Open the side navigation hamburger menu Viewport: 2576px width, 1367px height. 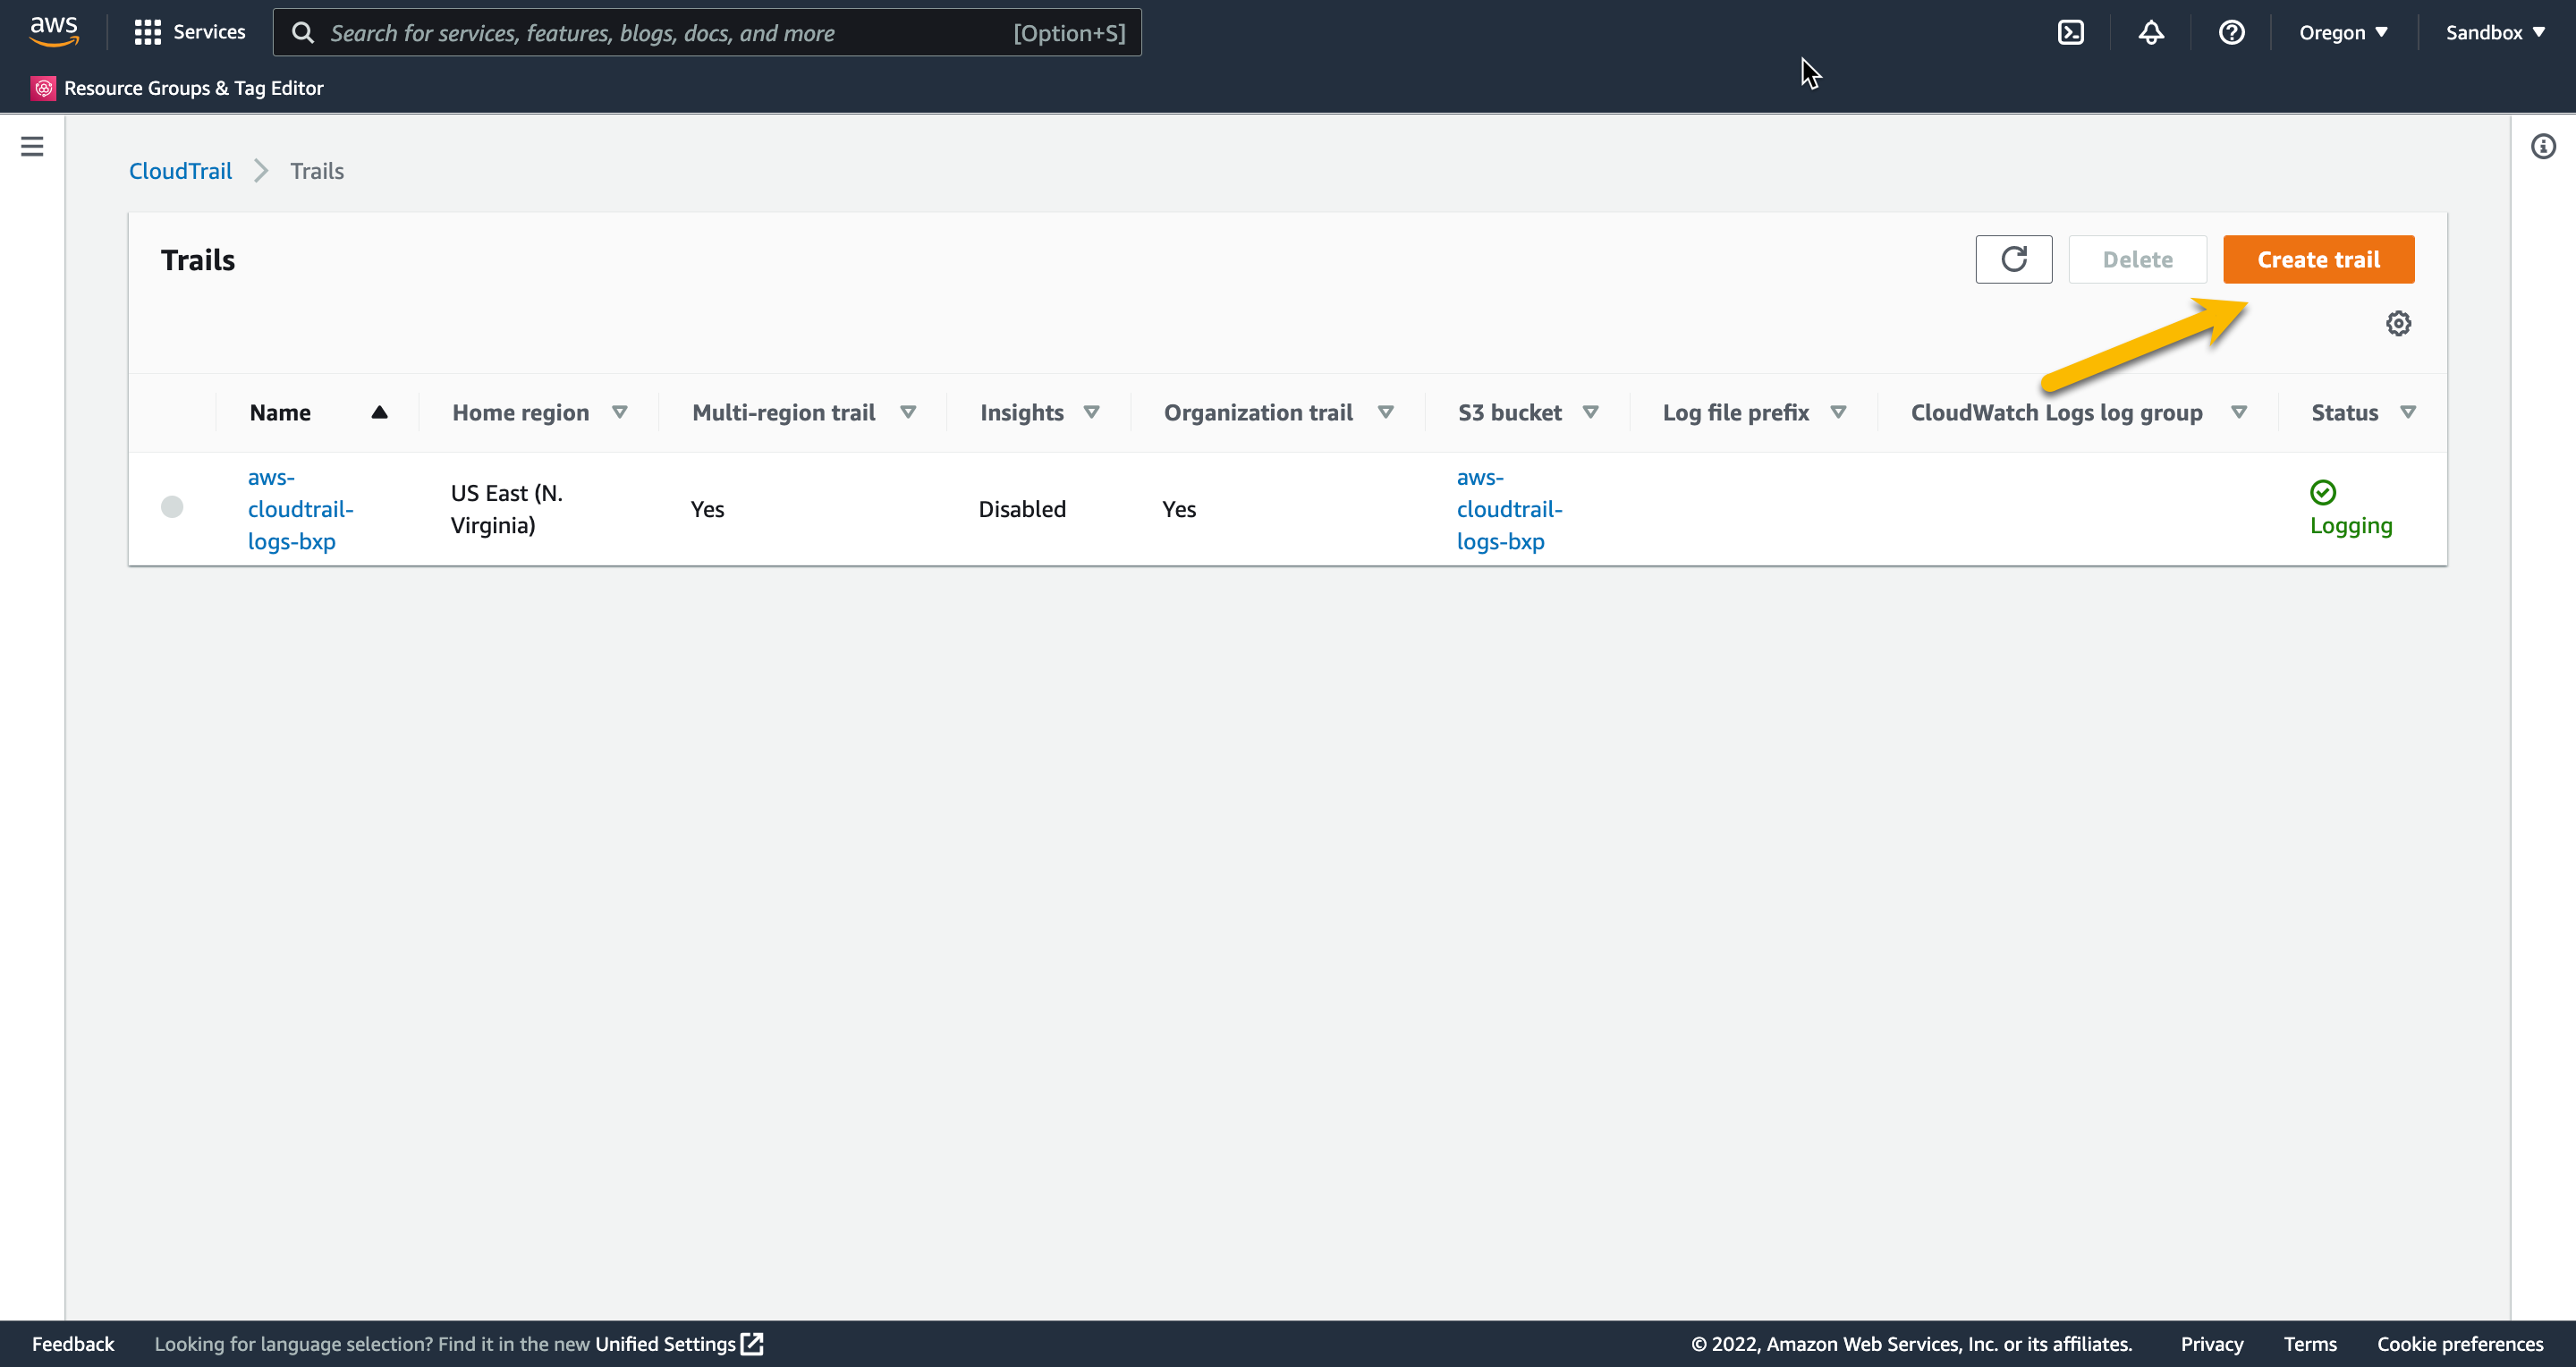32,147
